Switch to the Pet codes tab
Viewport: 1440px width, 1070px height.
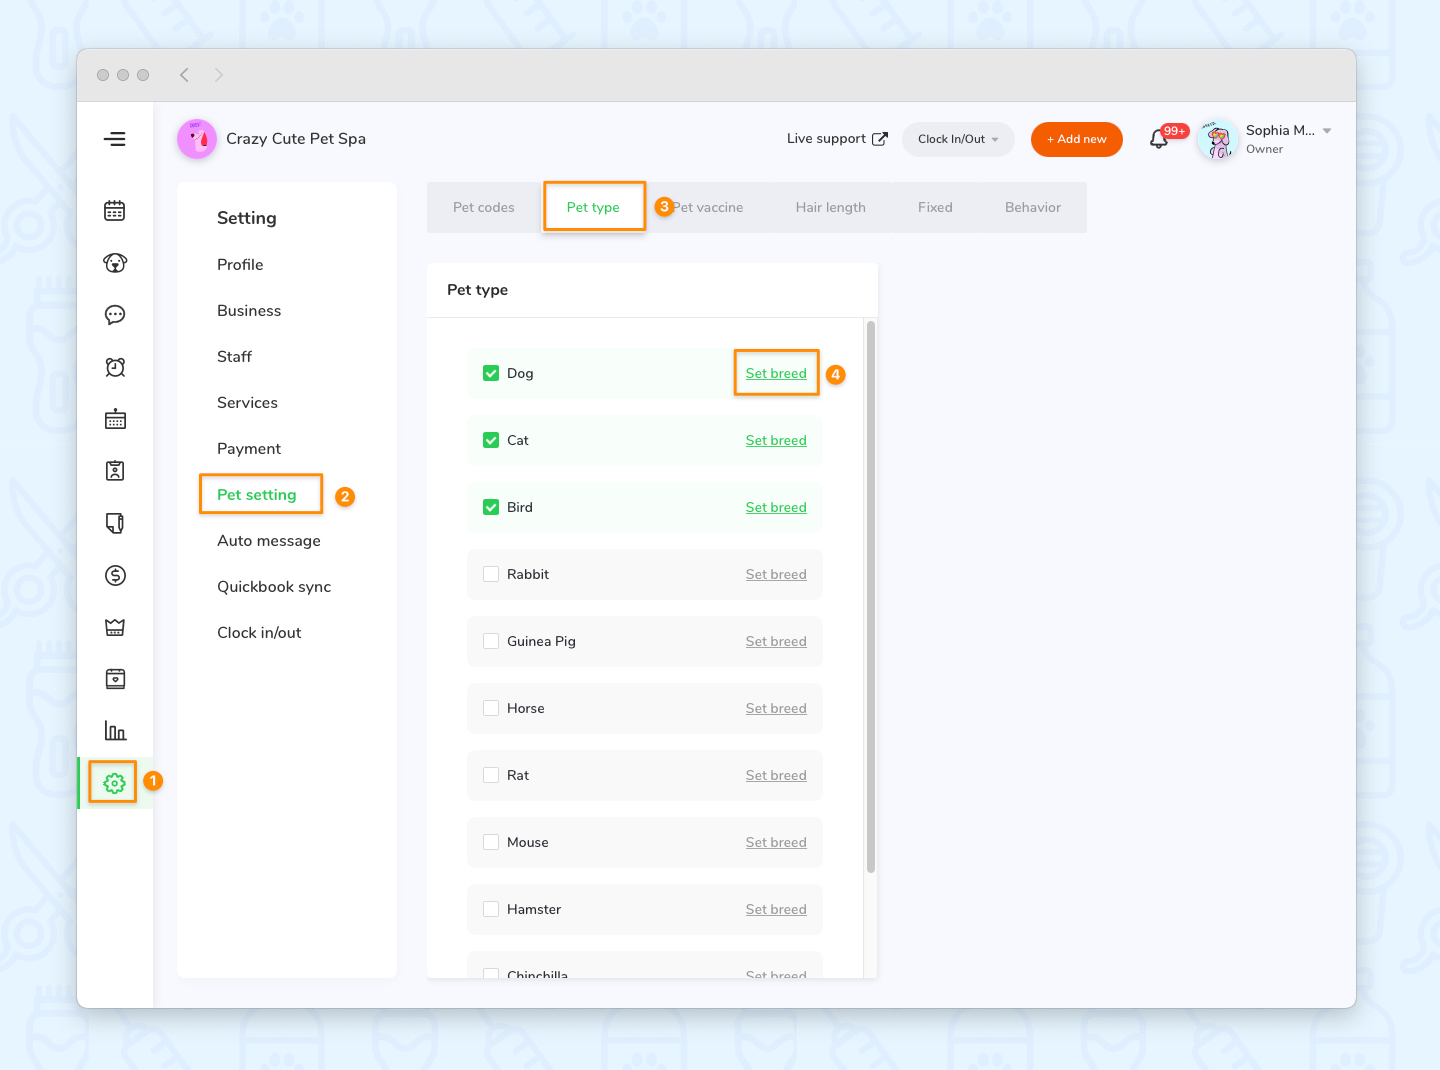coord(484,207)
